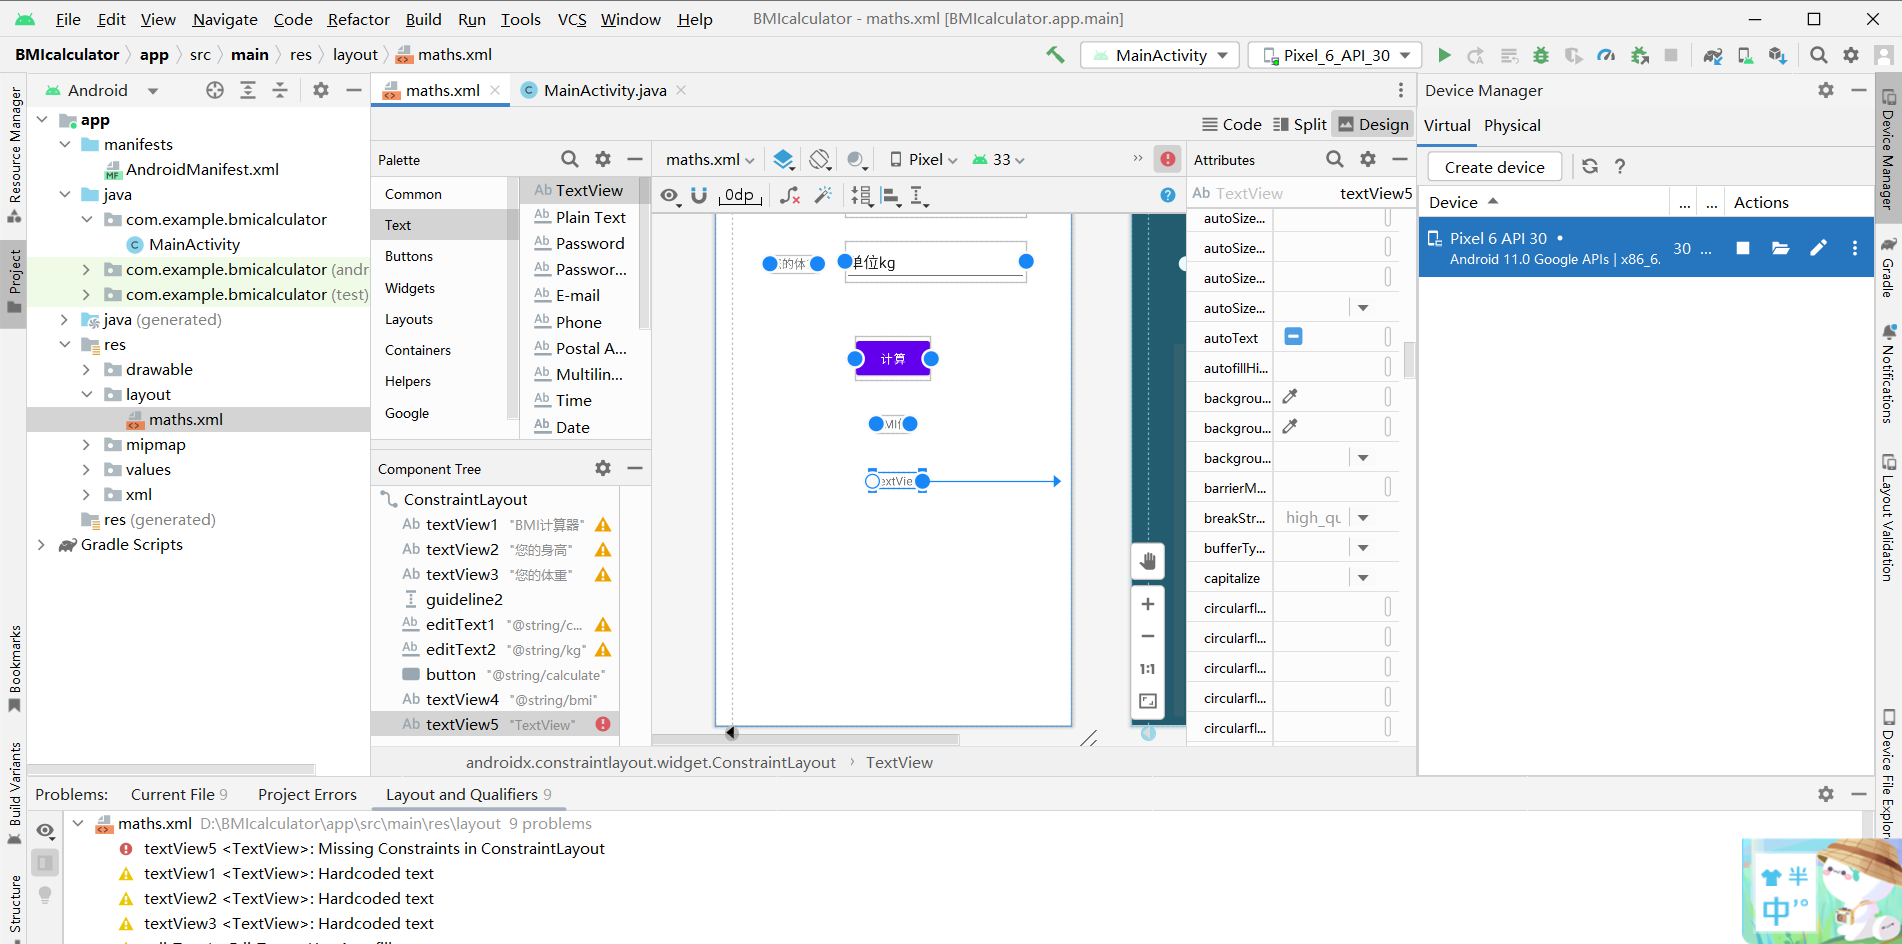The height and width of the screenshot is (944, 1902).
Task: Sync project with Gradle files icon
Action: pos(1713,55)
